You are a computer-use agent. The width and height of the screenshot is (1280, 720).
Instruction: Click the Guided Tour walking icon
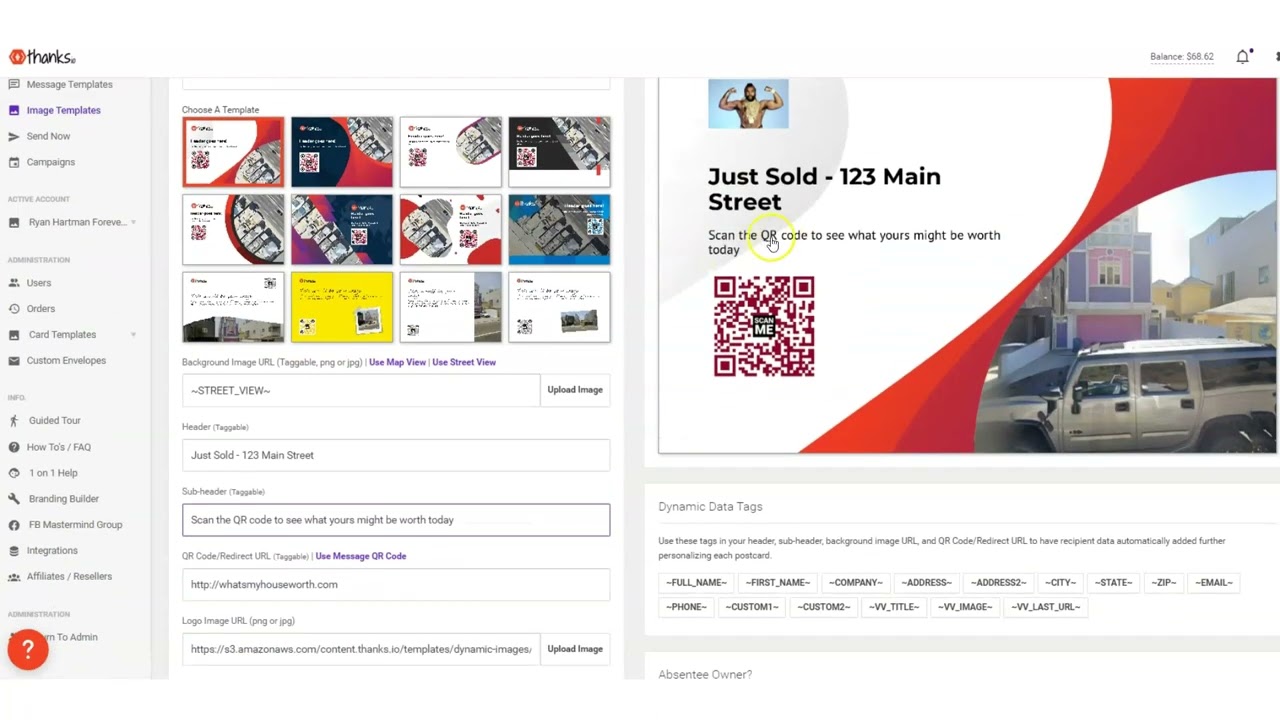tap(14, 421)
